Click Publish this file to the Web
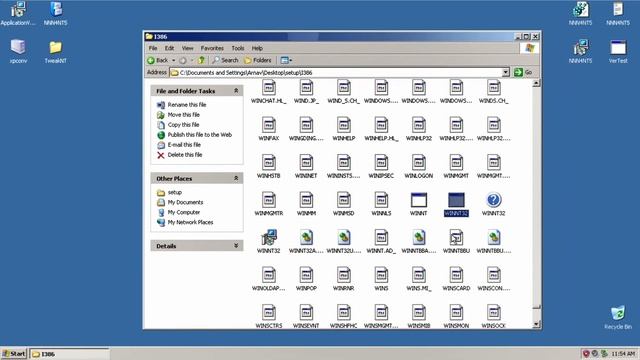 coord(200,135)
